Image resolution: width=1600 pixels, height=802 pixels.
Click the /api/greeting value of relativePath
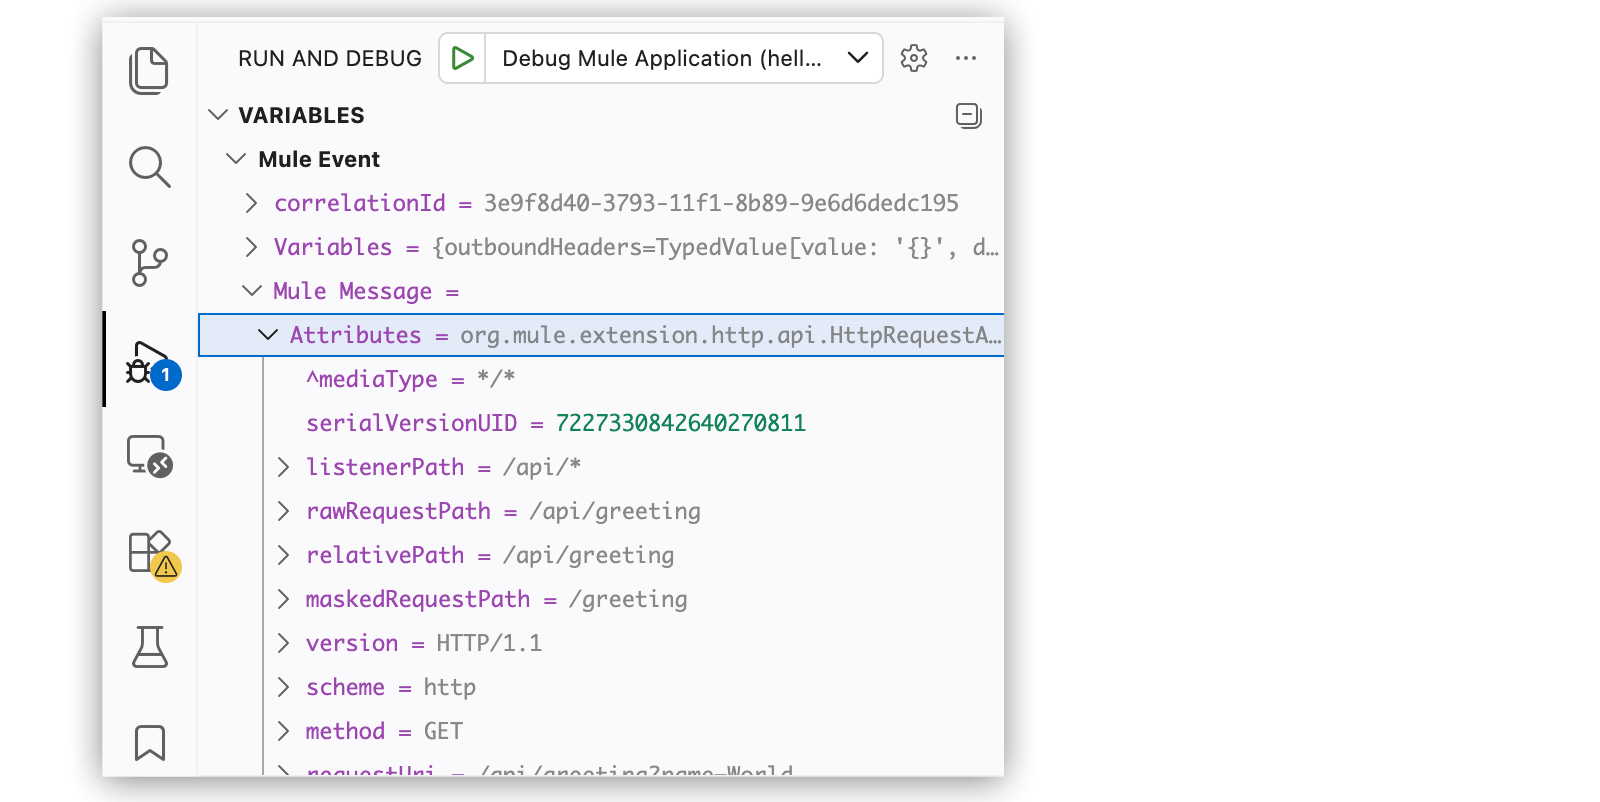pyautogui.click(x=589, y=555)
